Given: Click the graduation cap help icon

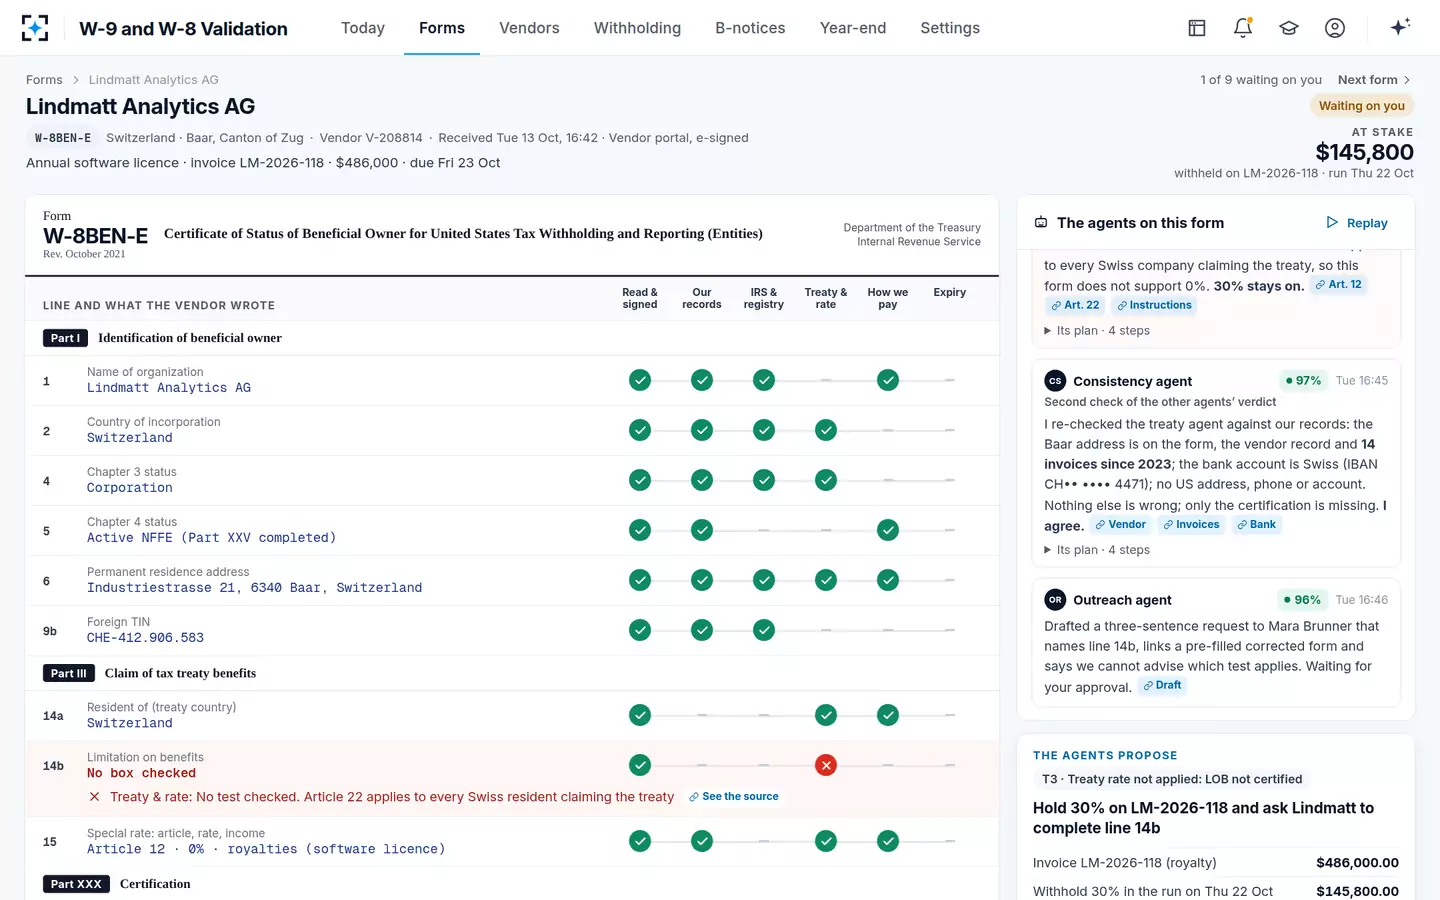Looking at the screenshot, I should pyautogui.click(x=1289, y=28).
